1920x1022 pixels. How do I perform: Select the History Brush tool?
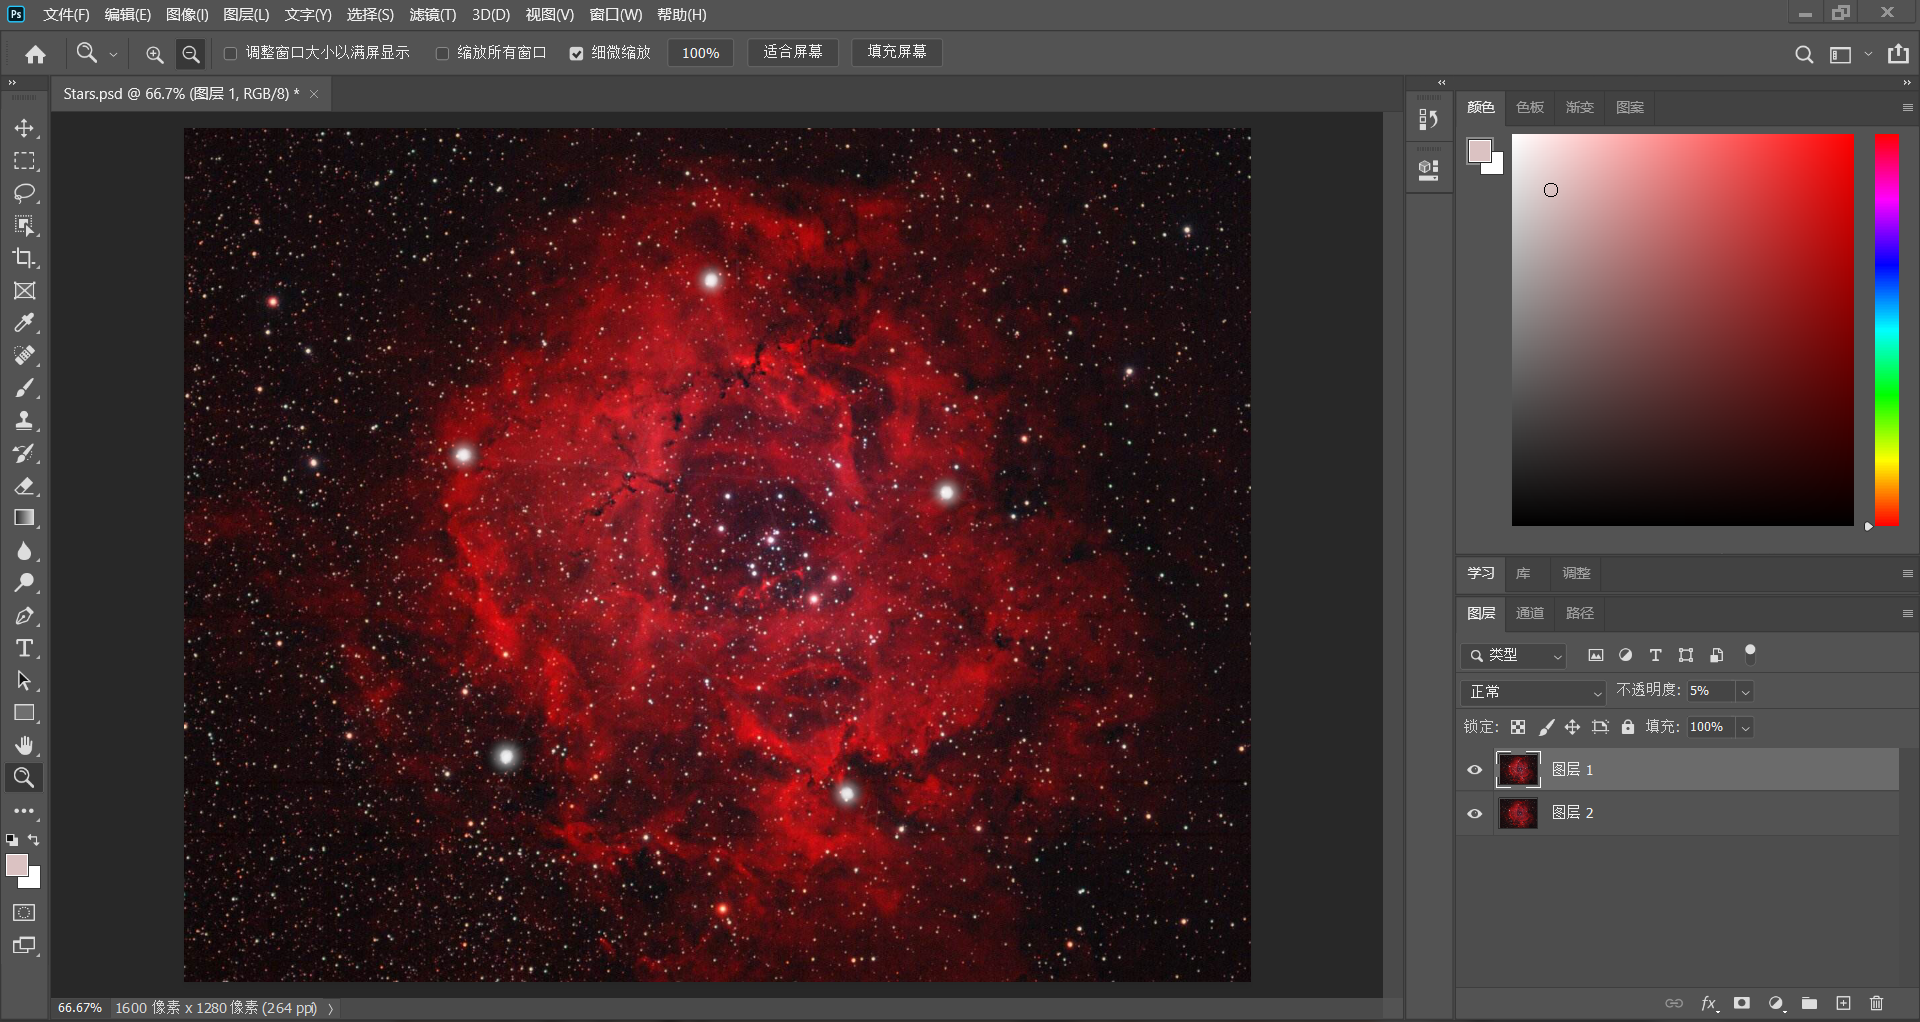tap(24, 453)
